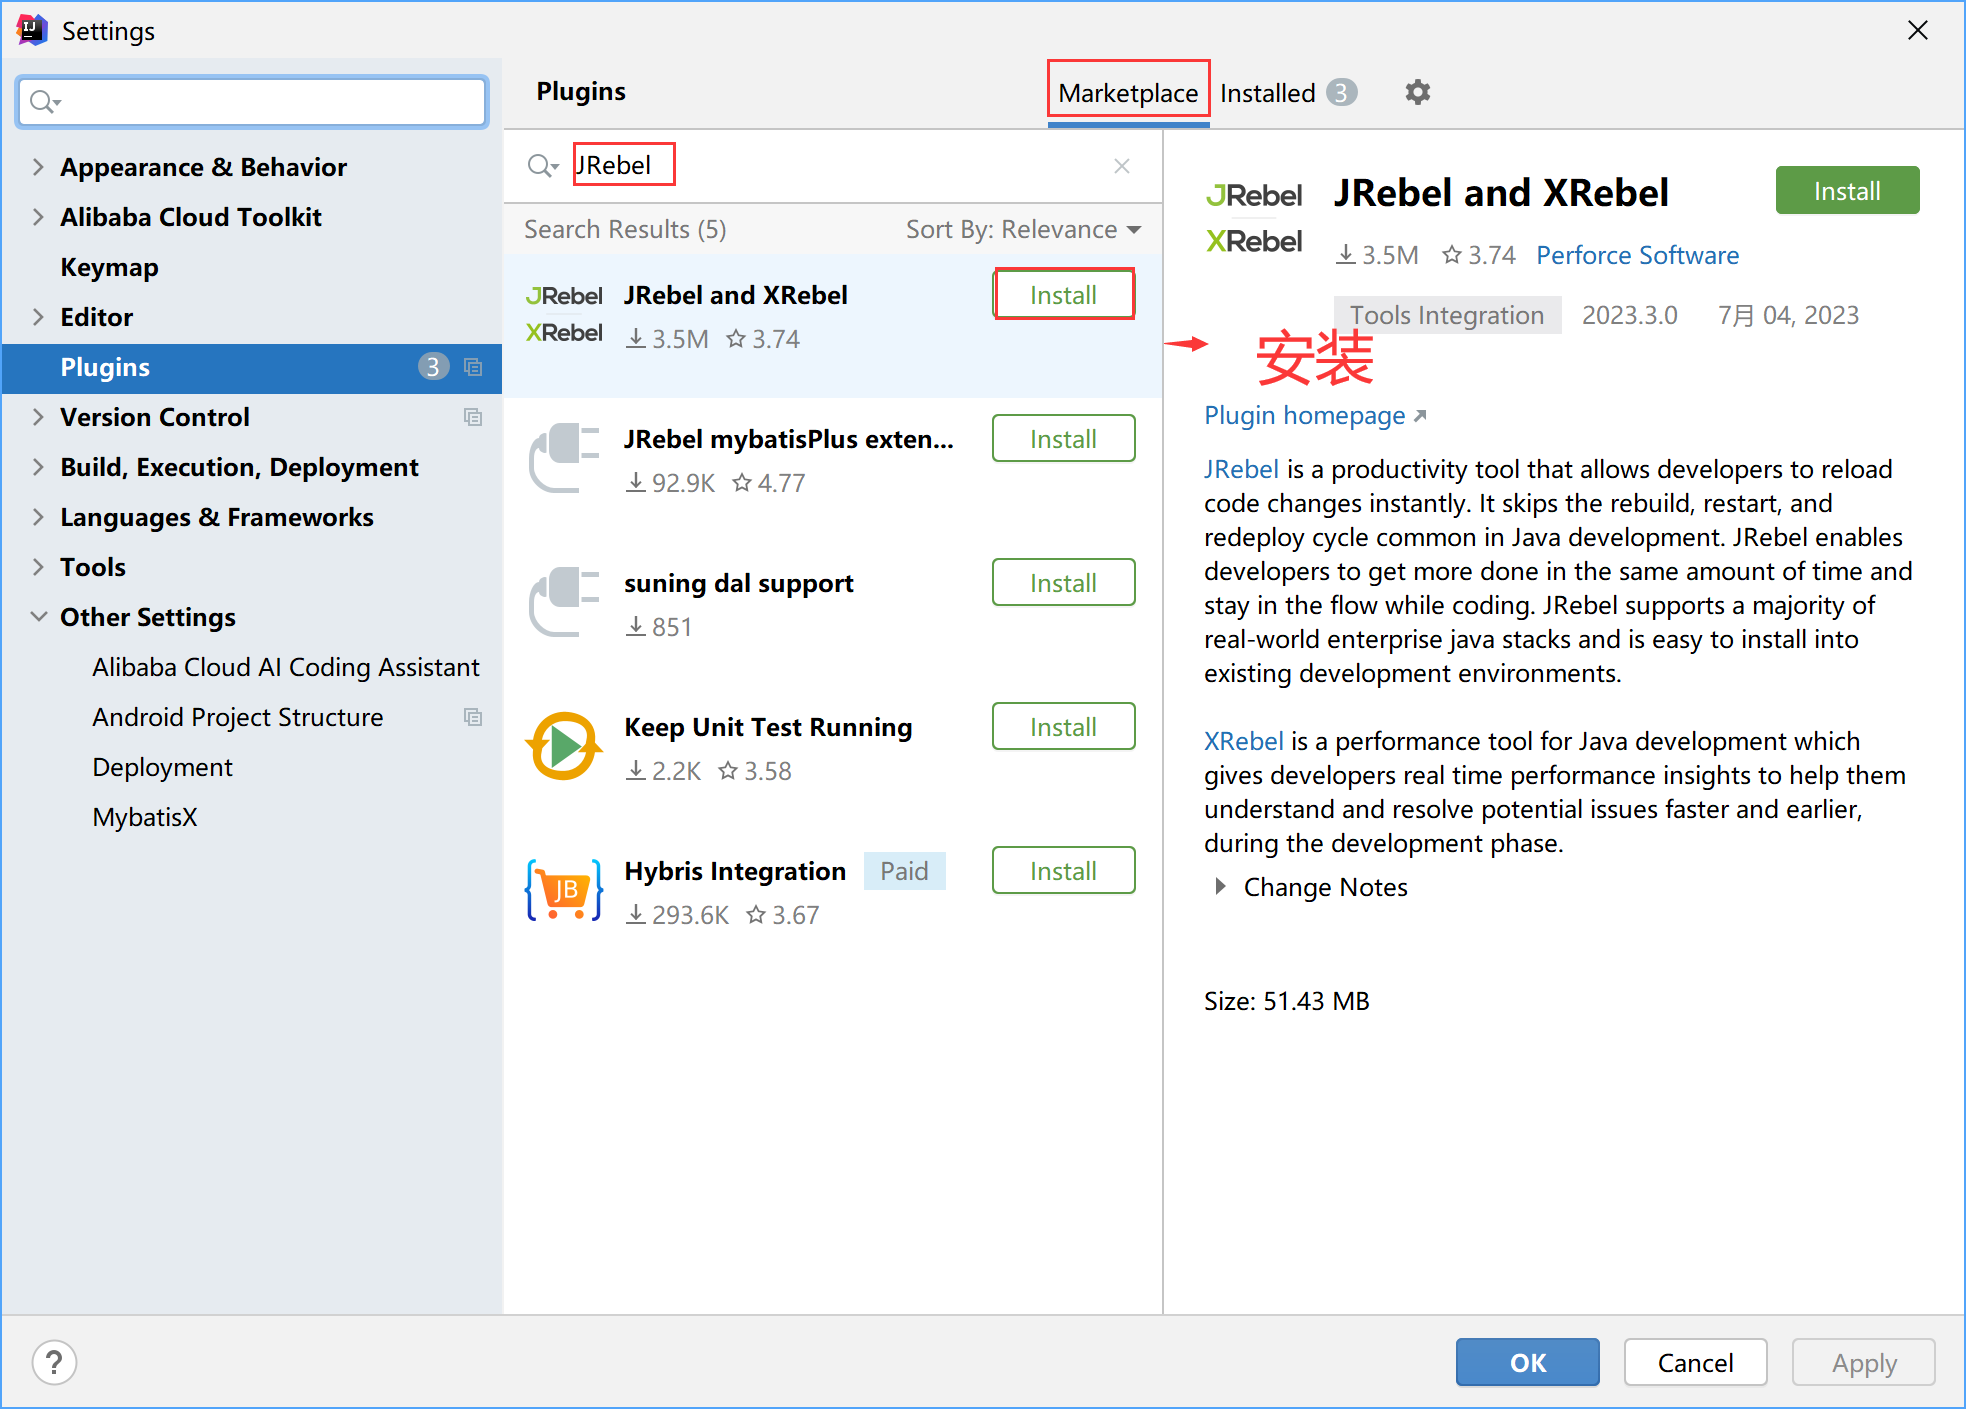The height and width of the screenshot is (1409, 1966).
Task: Expand Appearance & Behavior section
Action: point(38,167)
